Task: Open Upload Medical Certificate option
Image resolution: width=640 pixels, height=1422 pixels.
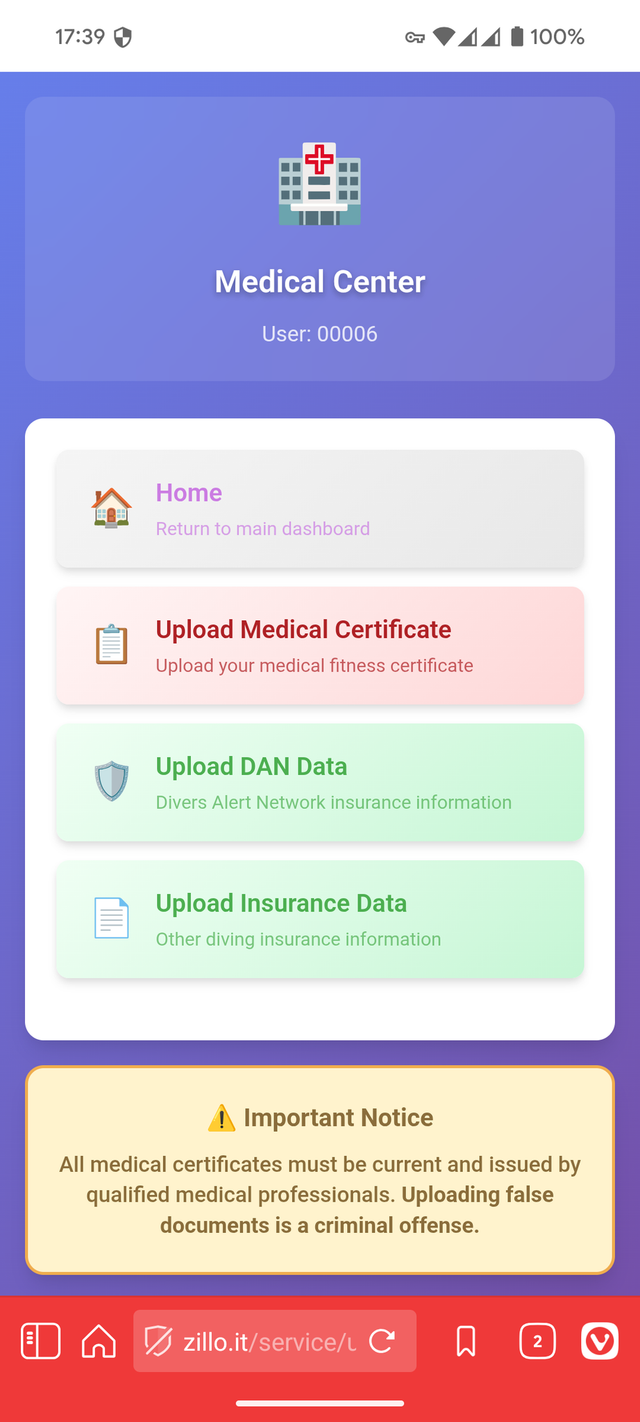Action: (320, 645)
